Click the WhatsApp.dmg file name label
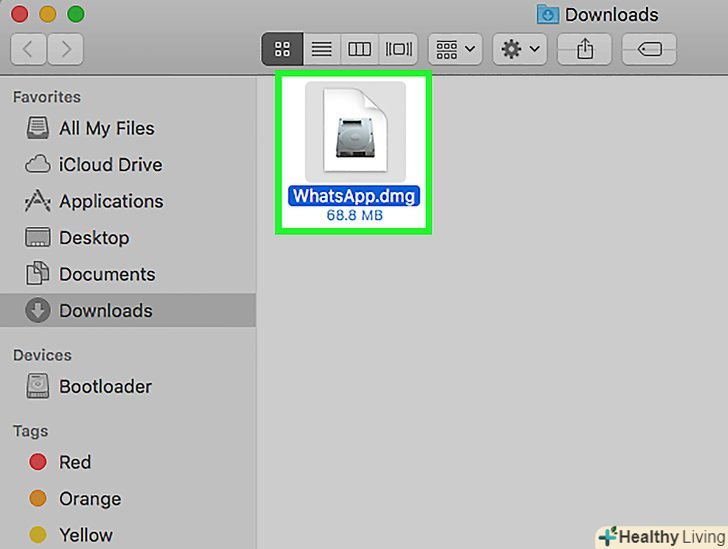This screenshot has height=549, width=728. coord(354,196)
